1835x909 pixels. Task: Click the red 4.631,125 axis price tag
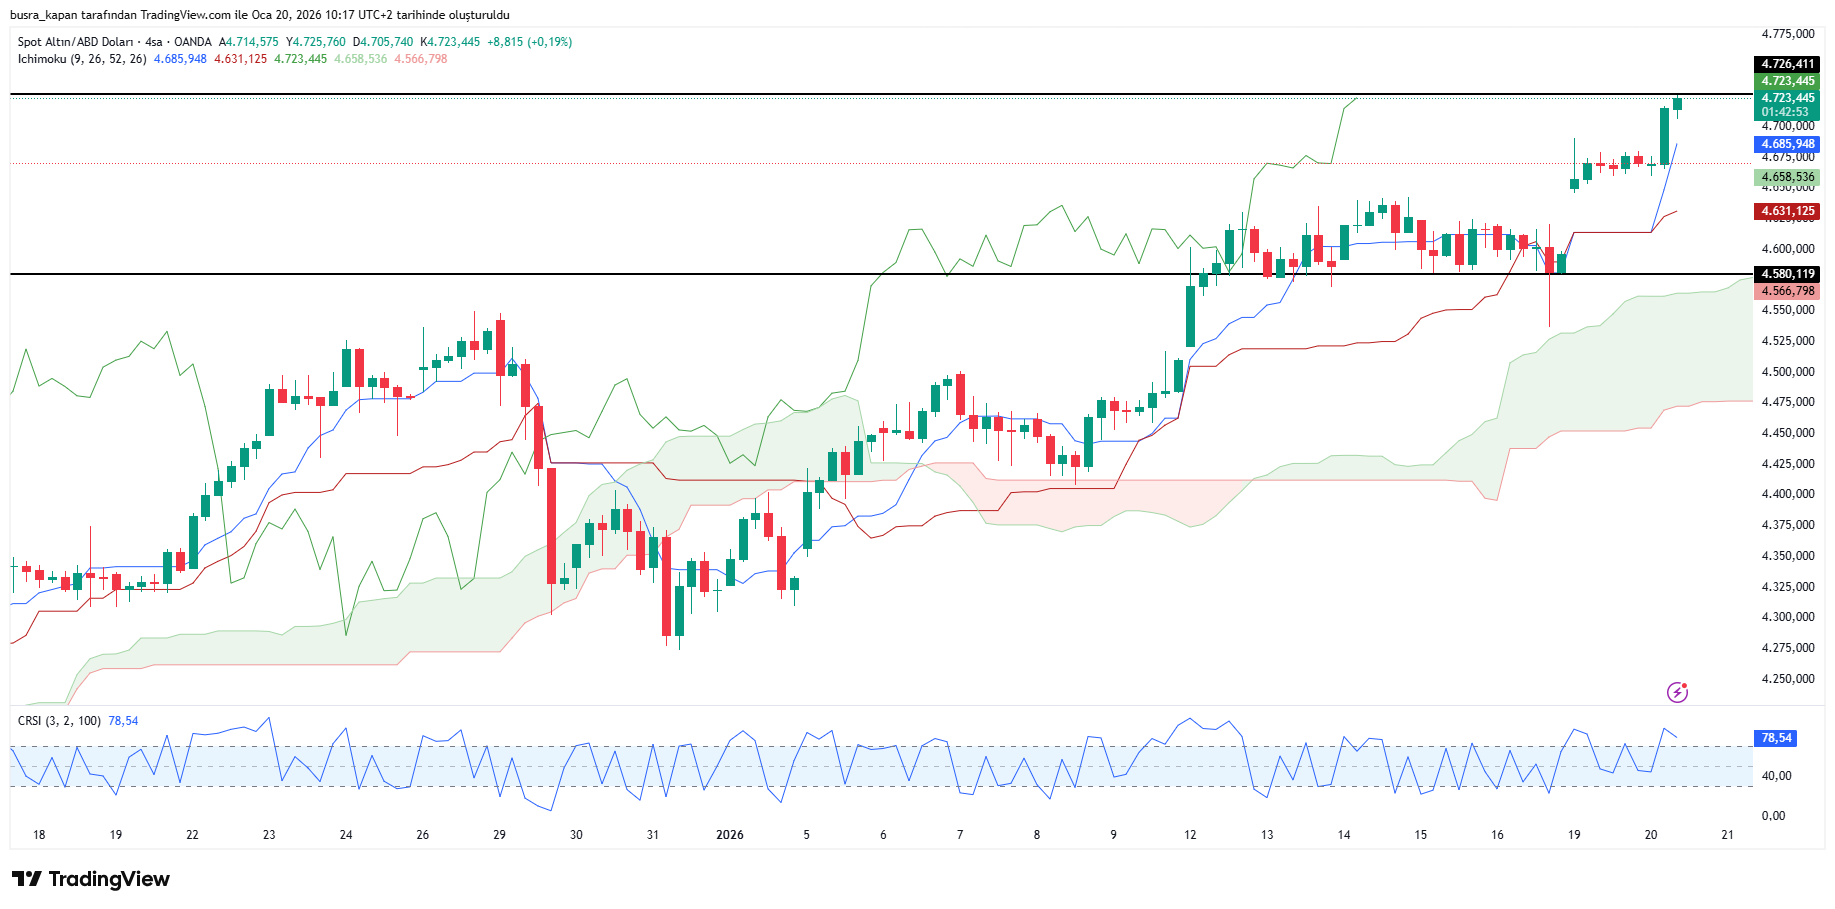pyautogui.click(x=1787, y=211)
